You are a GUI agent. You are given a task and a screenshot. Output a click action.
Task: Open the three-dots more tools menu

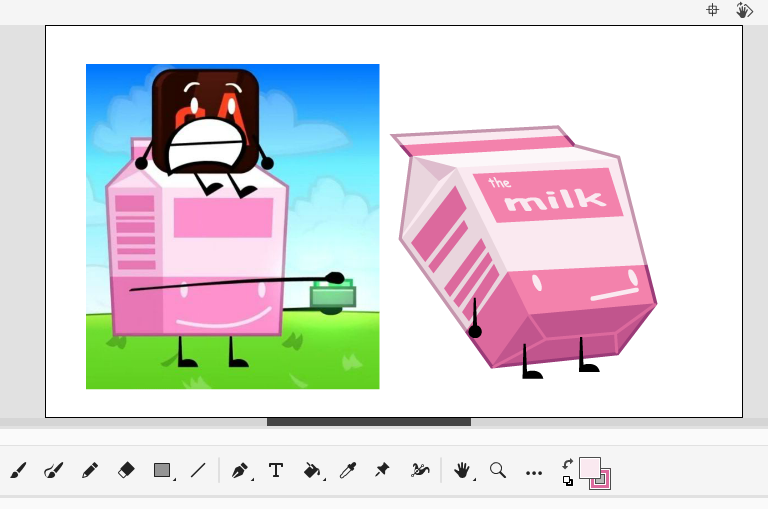[x=533, y=473]
